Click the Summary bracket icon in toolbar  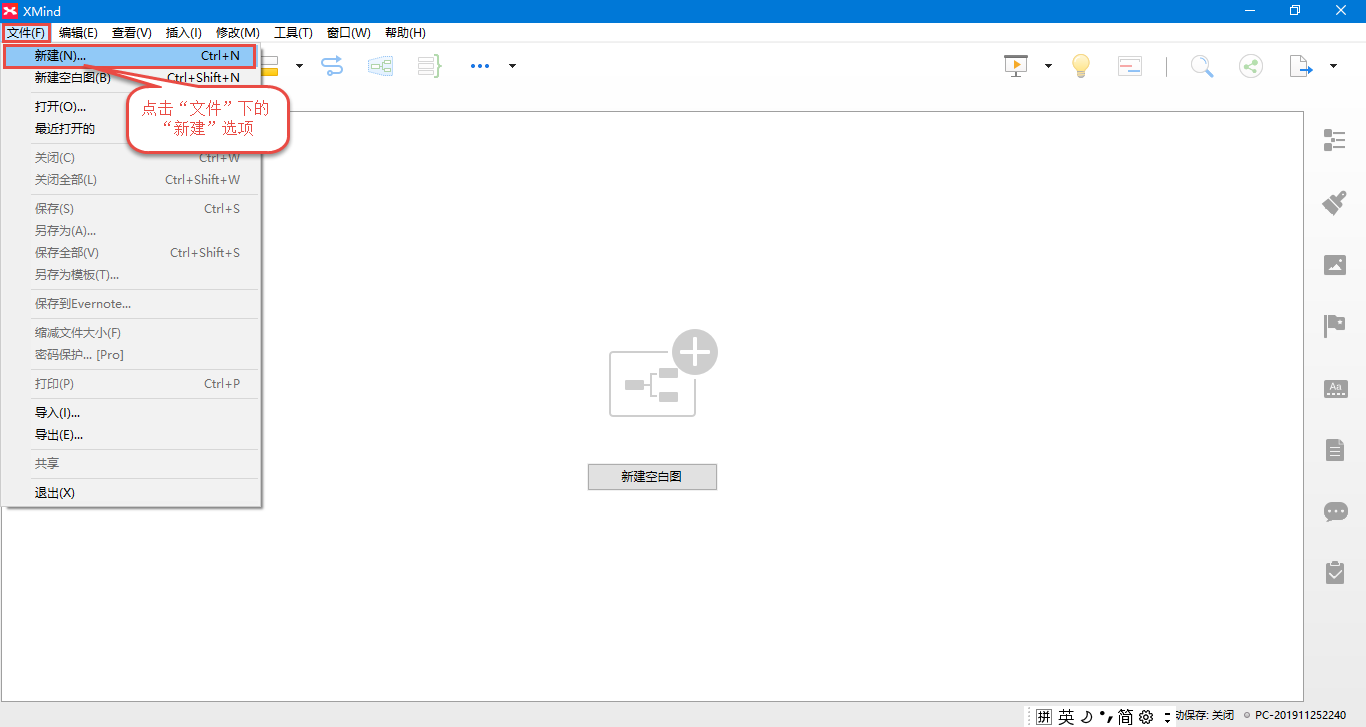click(x=429, y=66)
